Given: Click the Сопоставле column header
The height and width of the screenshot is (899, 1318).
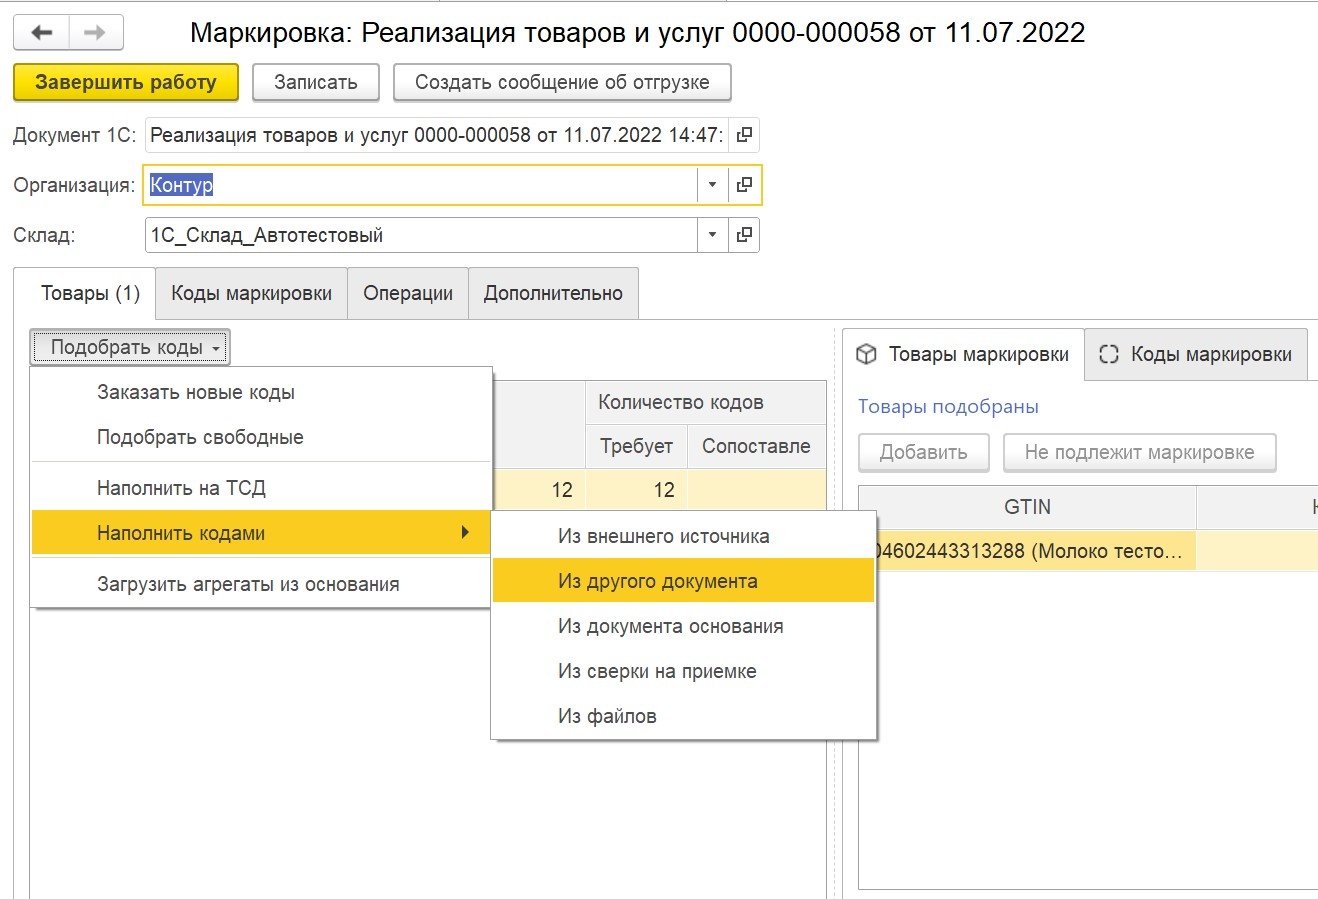Looking at the screenshot, I should coord(757,446).
